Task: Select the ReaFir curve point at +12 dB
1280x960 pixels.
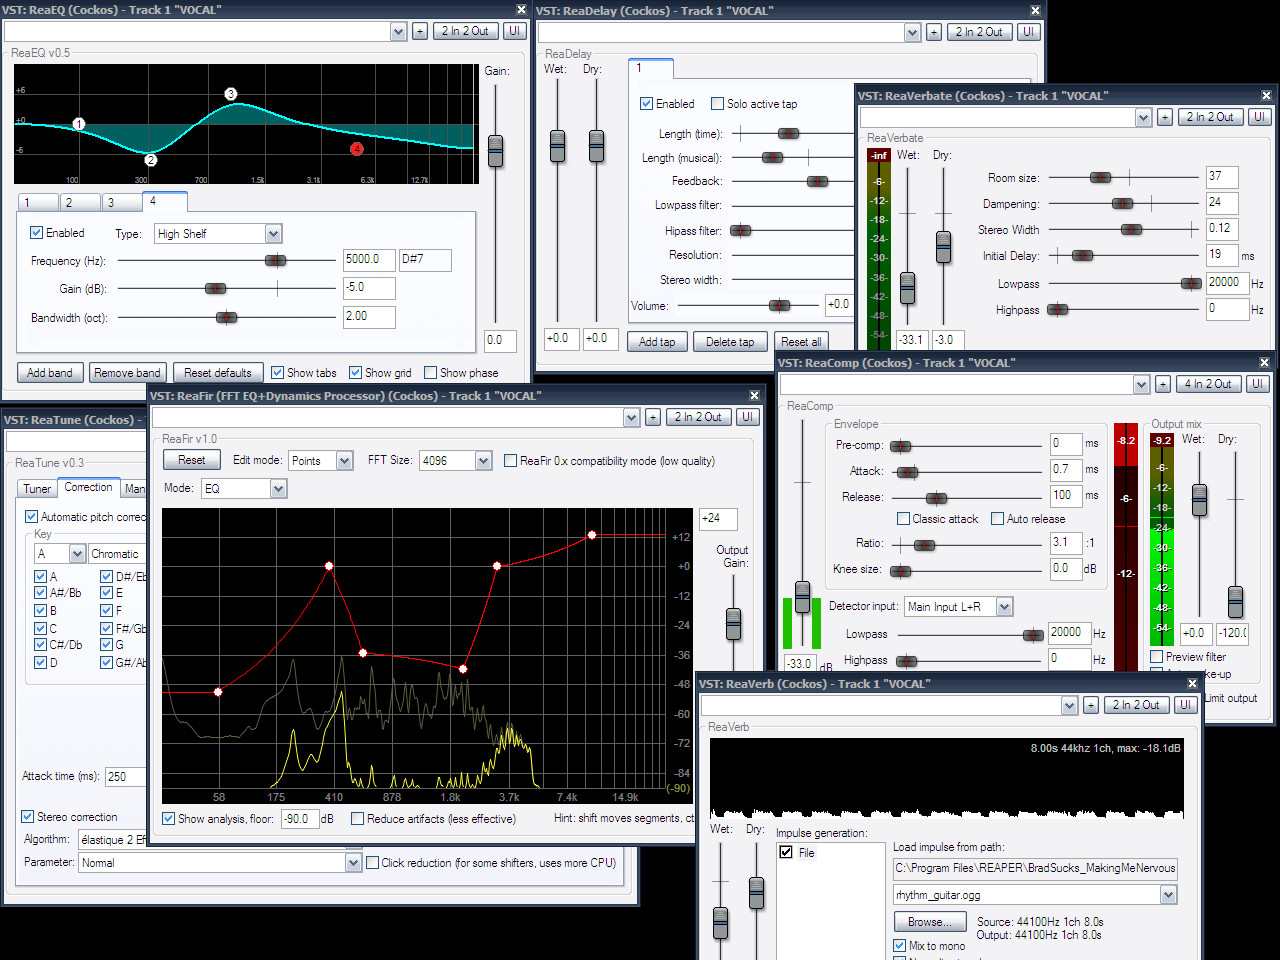Action: point(592,535)
